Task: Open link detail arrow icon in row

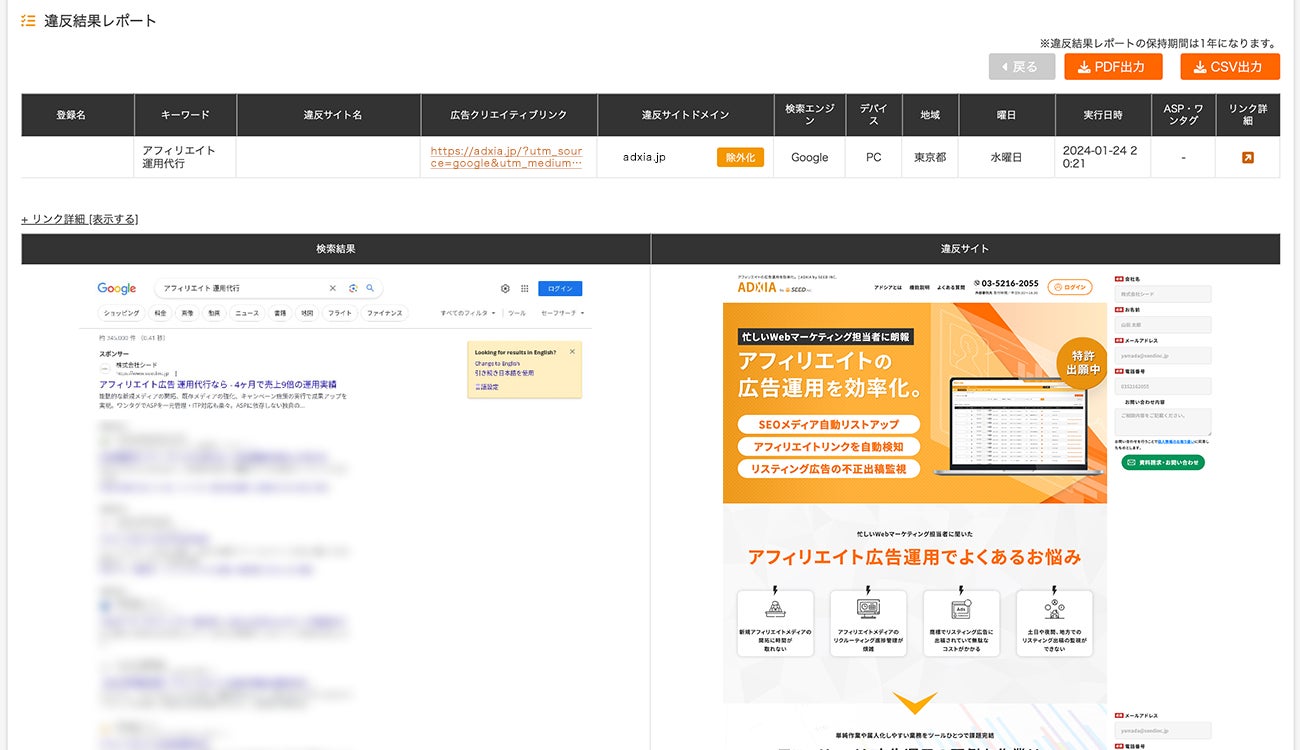Action: coord(1247,157)
